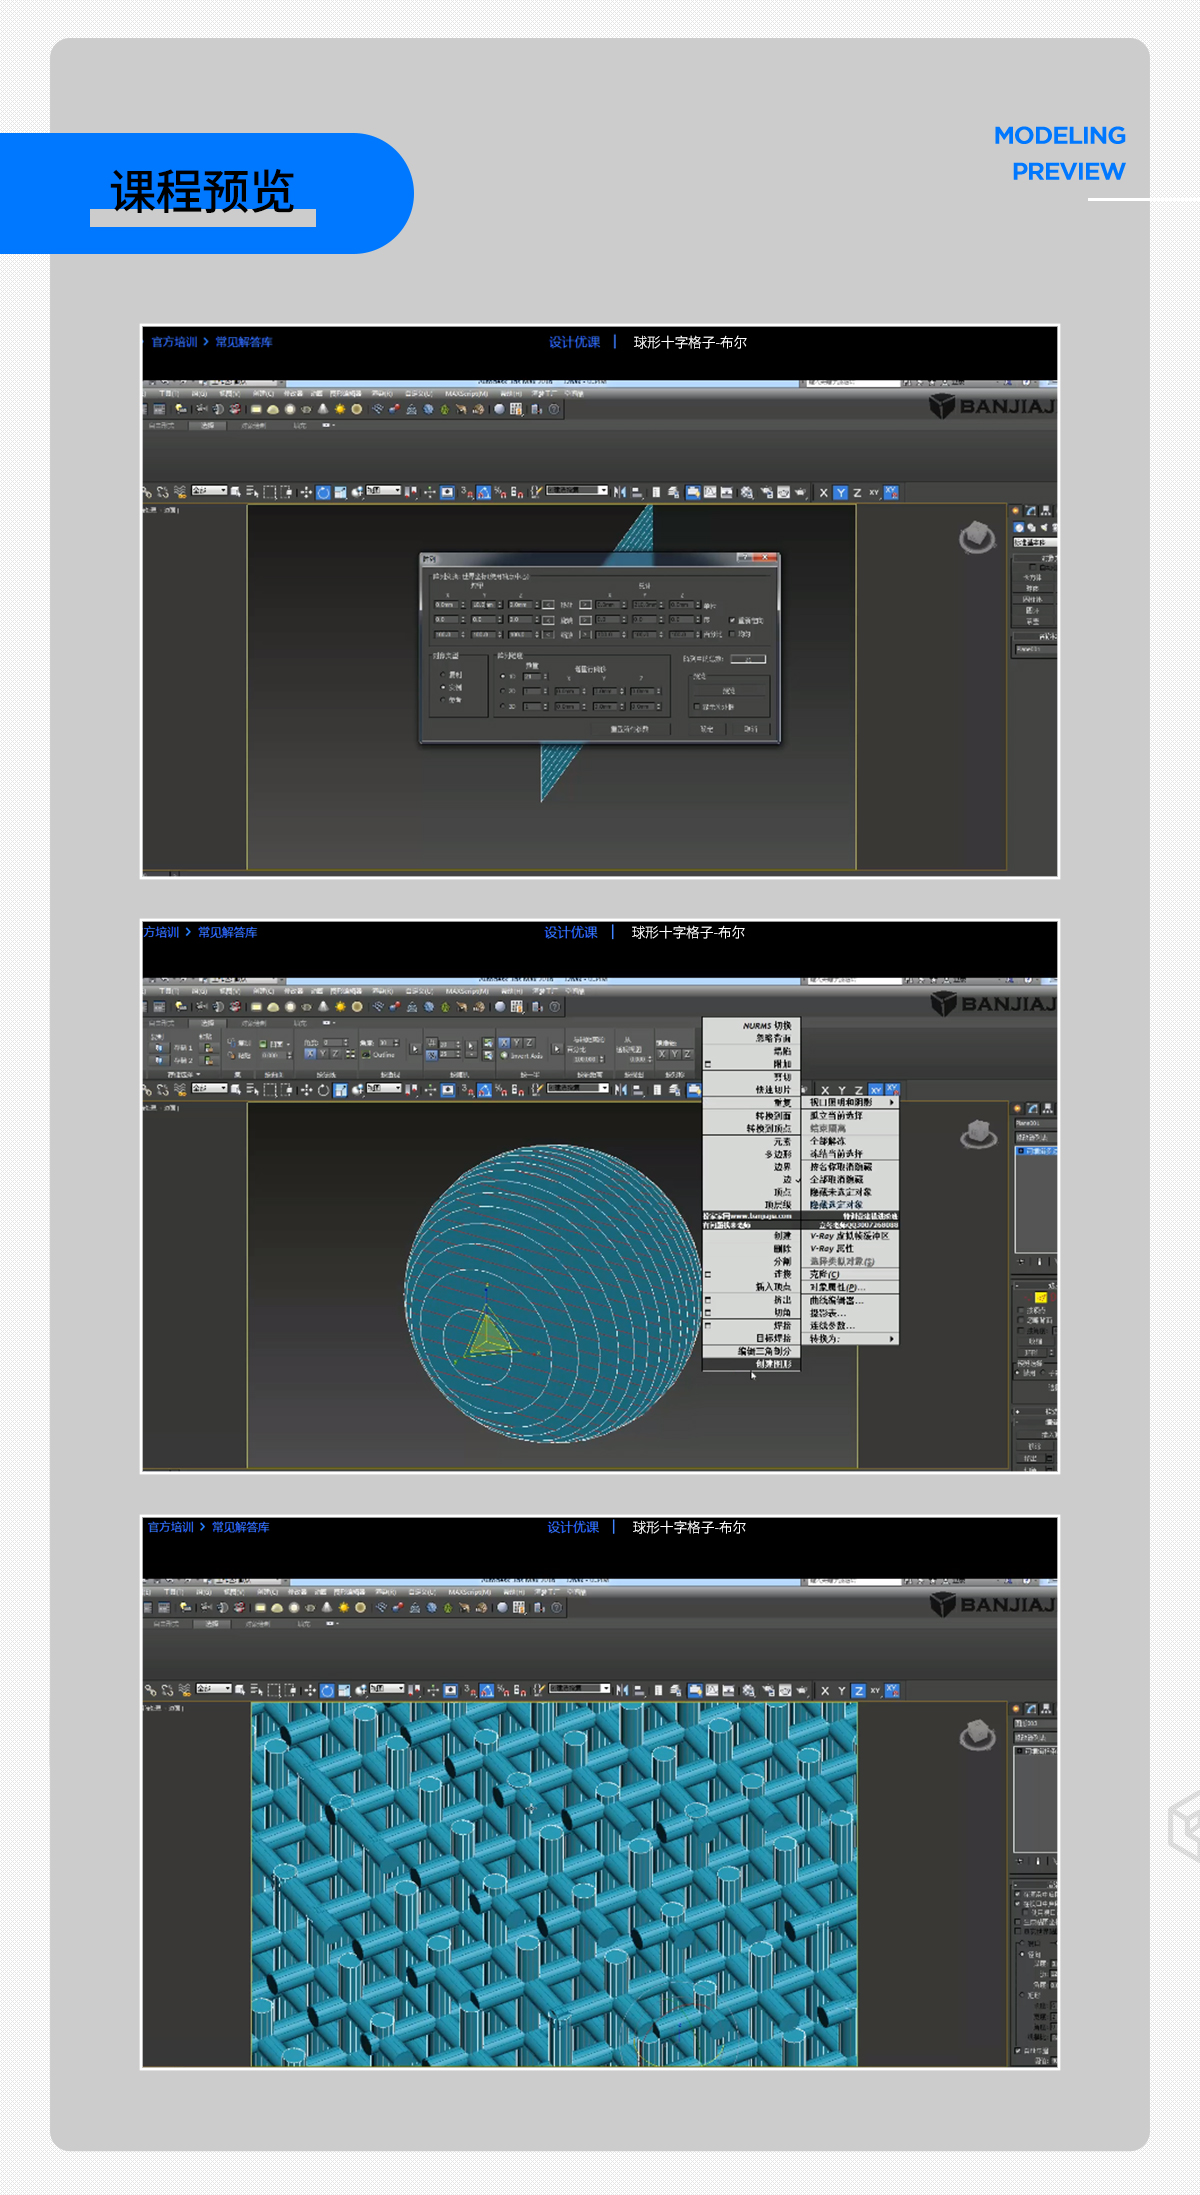Click 1D count field in Array dialog

point(532,677)
